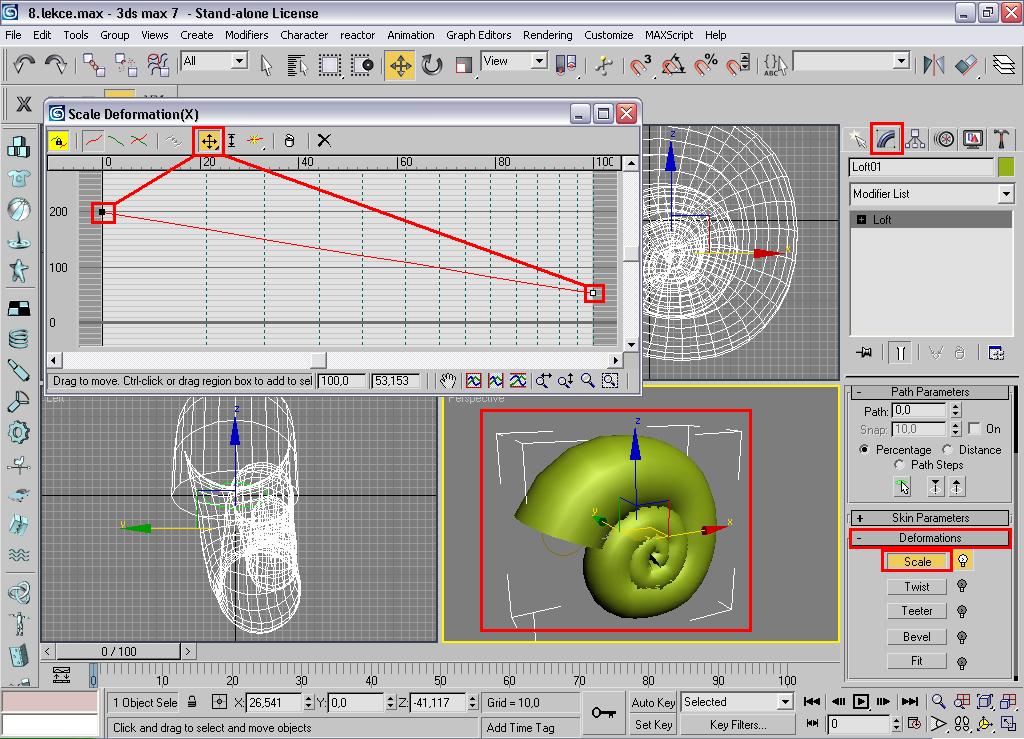
Task: Toggle Angle Snap icon
Action: (x=673, y=65)
